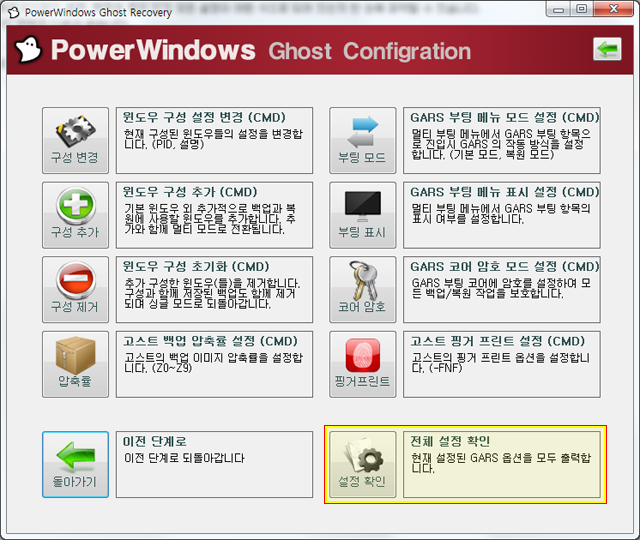Screen dimensions: 640x540
Task: Click the 구성 추가 green plus button
Action: click(x=76, y=215)
